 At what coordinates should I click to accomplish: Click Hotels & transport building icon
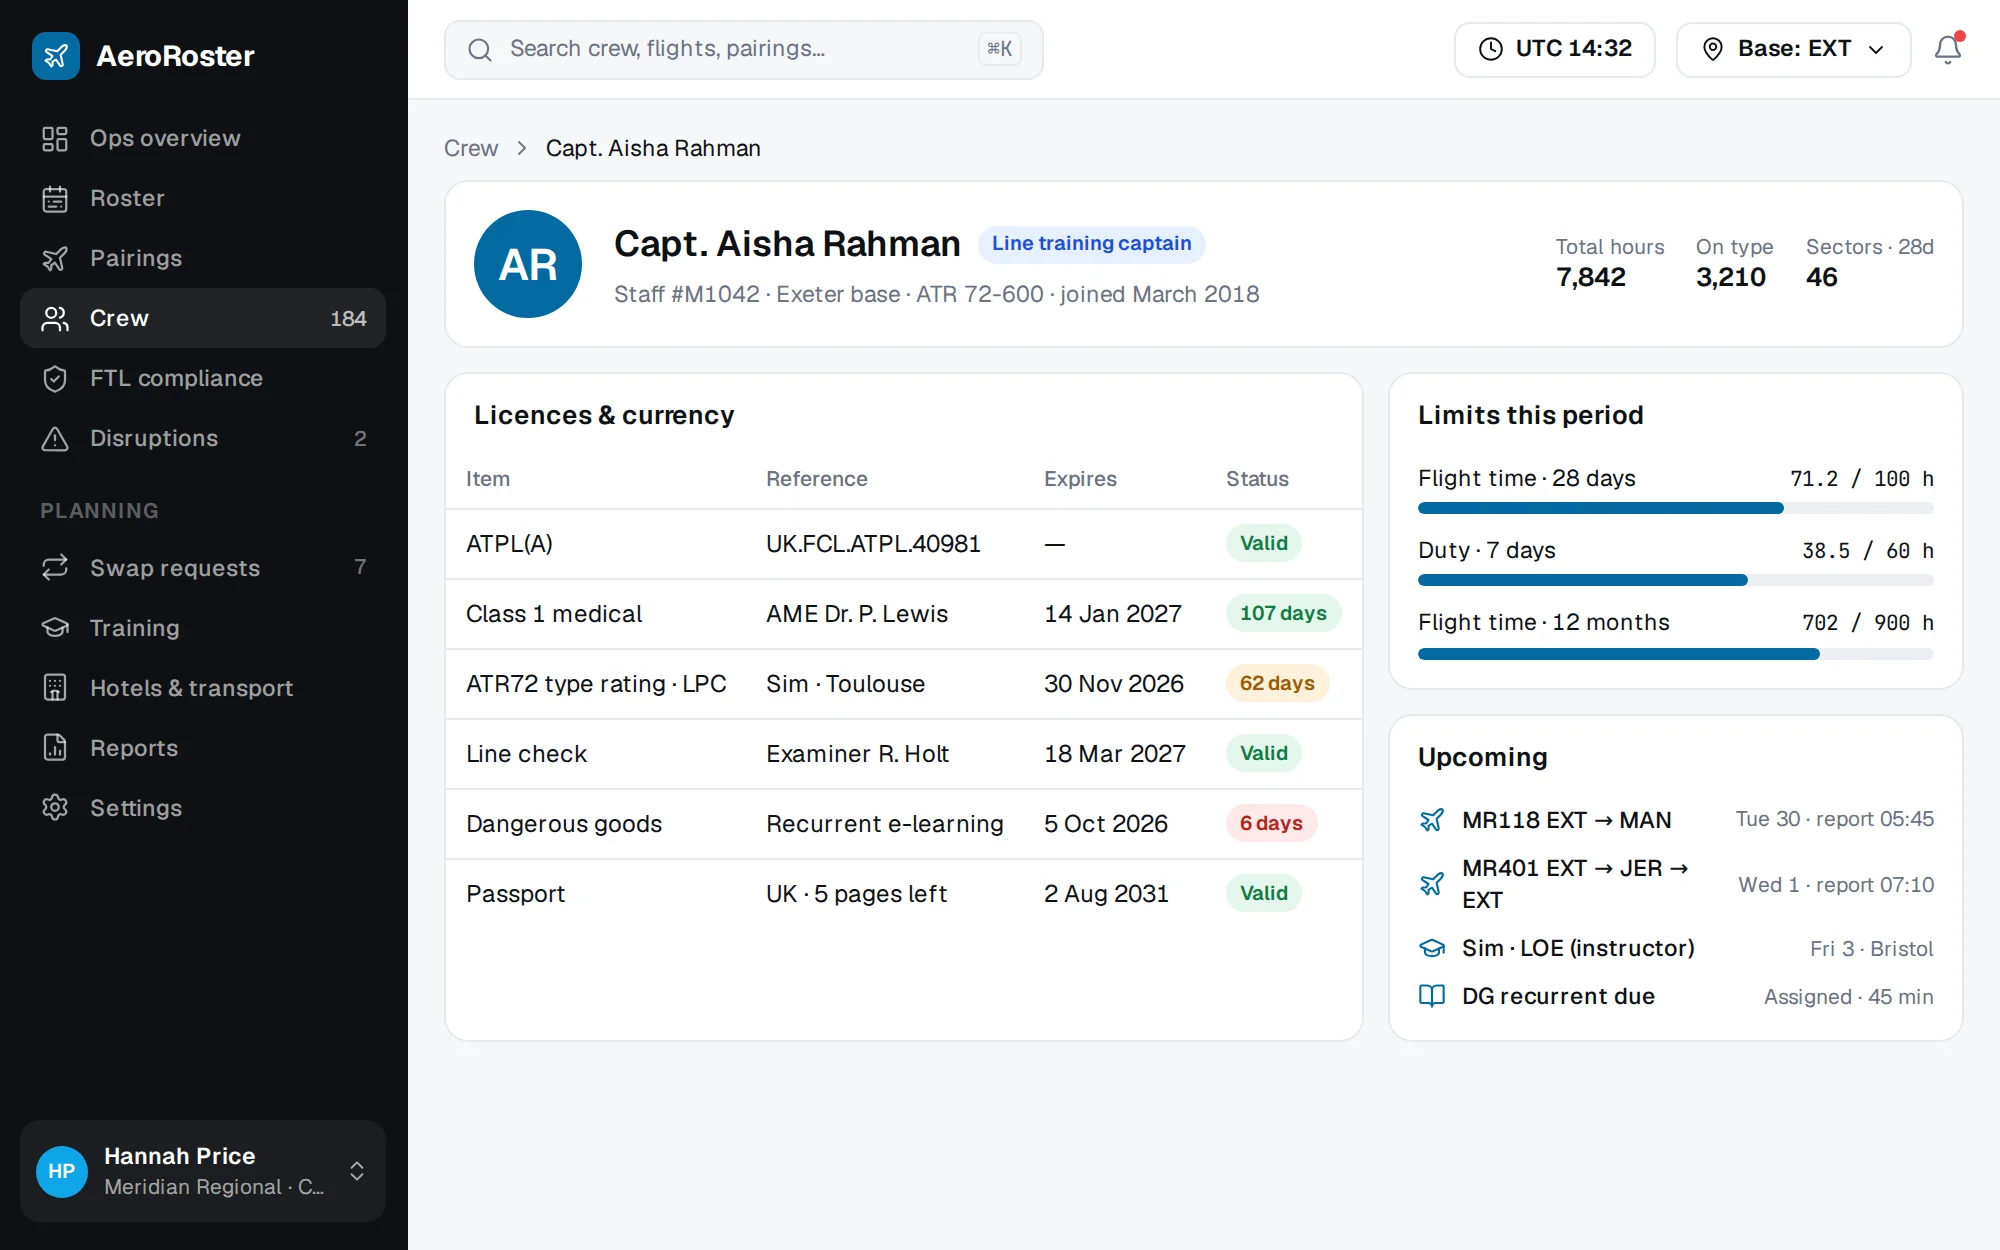pos(55,688)
